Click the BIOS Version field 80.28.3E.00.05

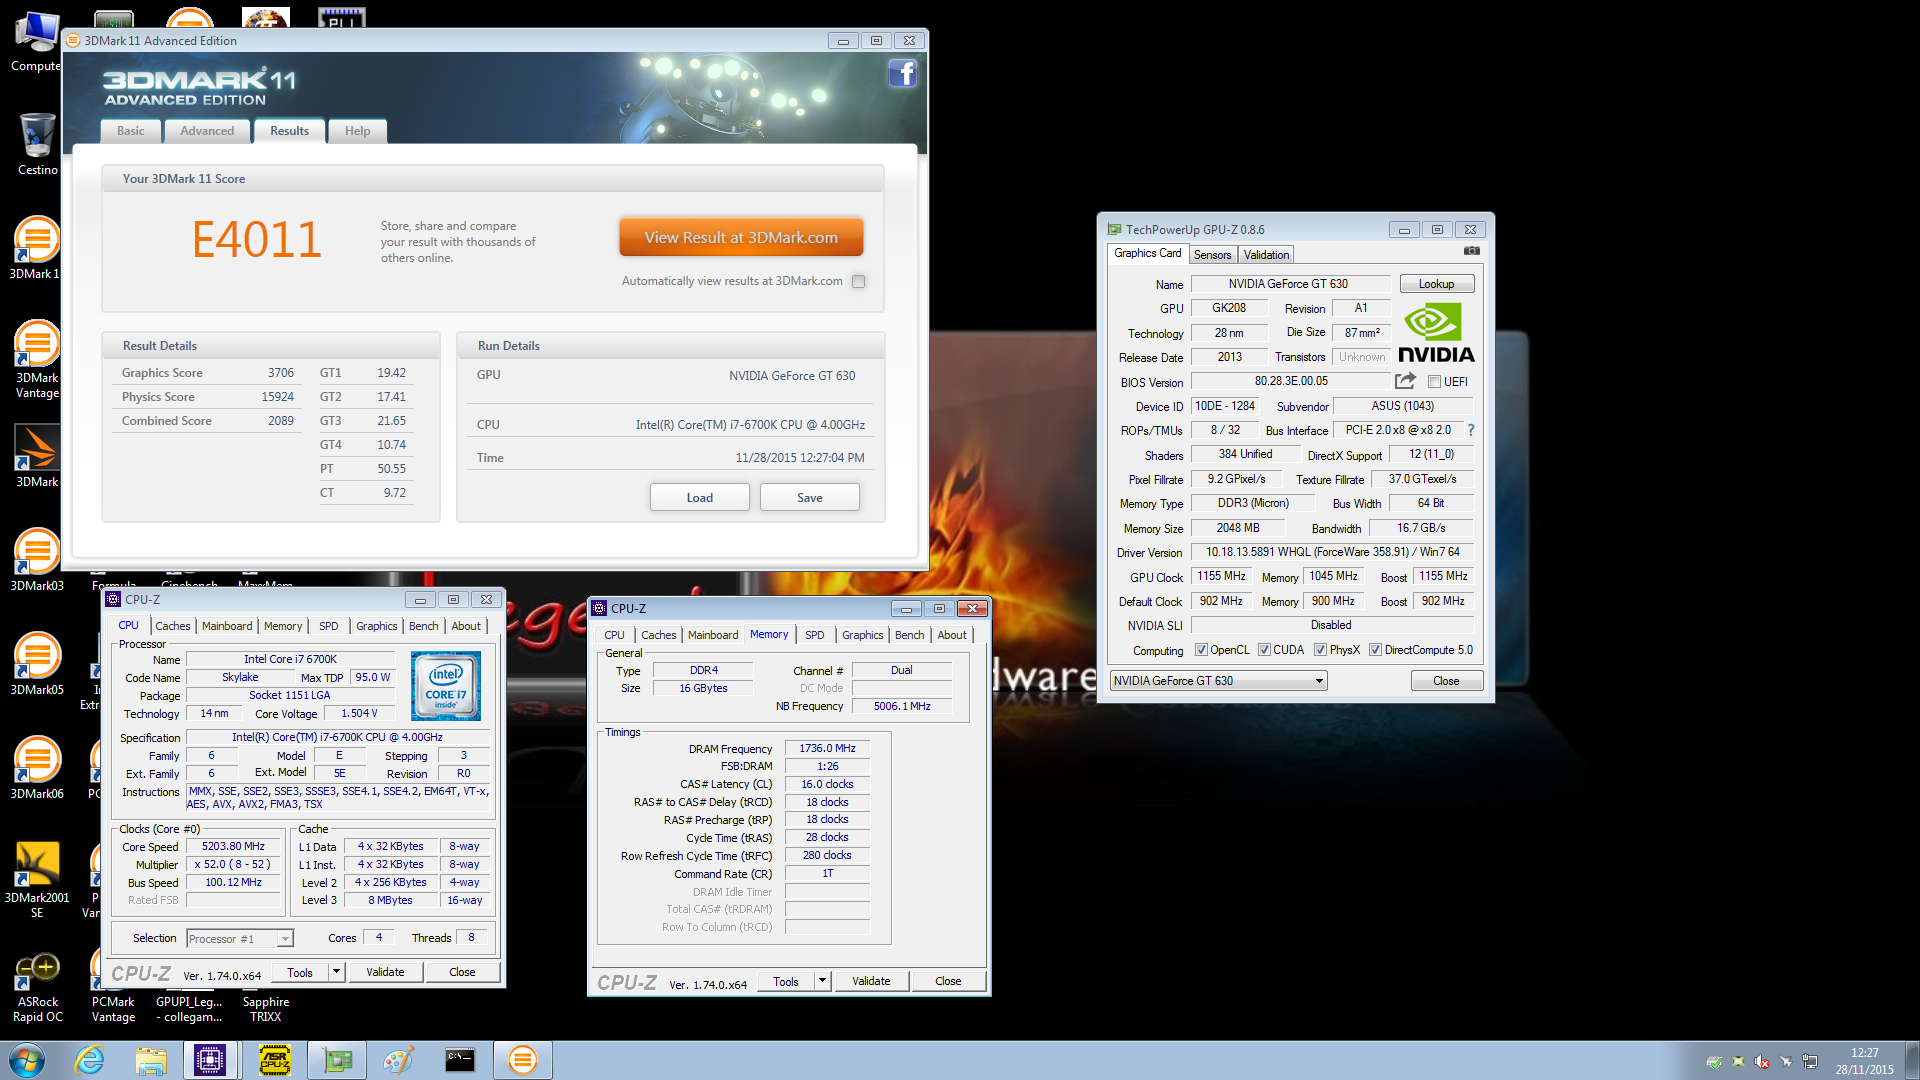(x=1291, y=381)
